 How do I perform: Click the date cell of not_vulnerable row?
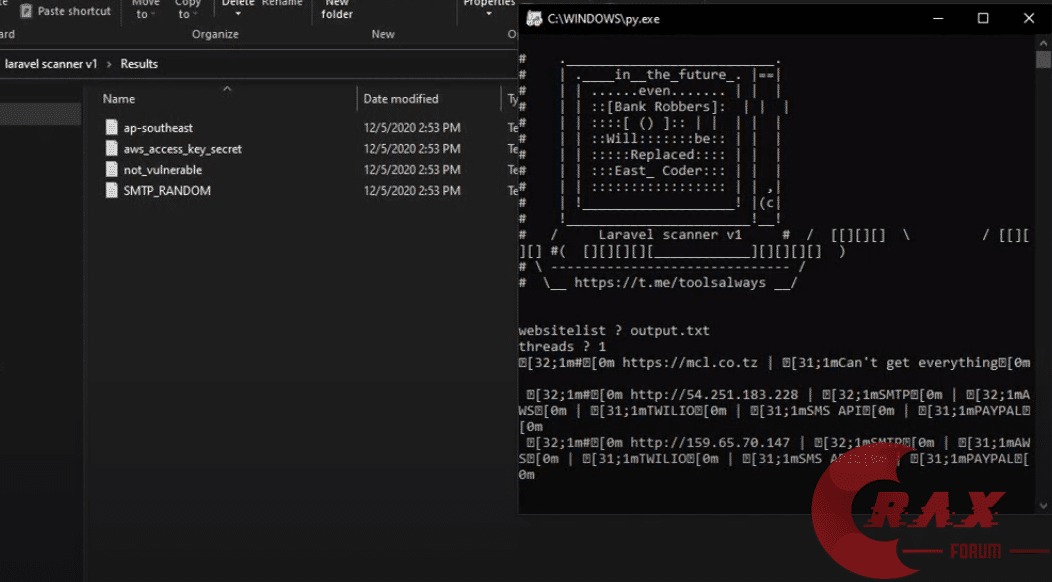(x=412, y=170)
